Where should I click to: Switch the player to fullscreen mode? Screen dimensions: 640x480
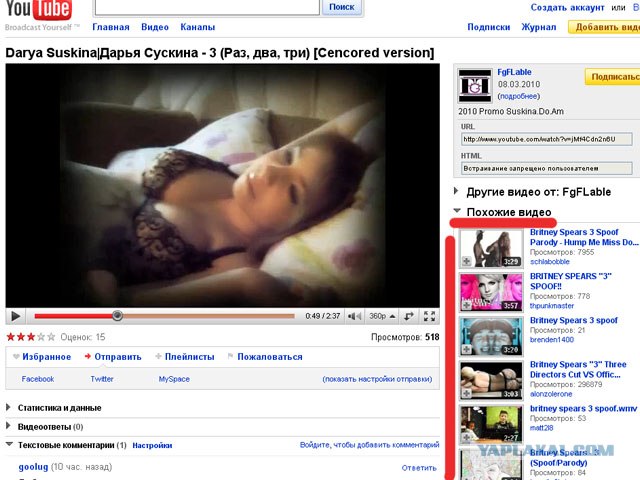click(x=431, y=316)
